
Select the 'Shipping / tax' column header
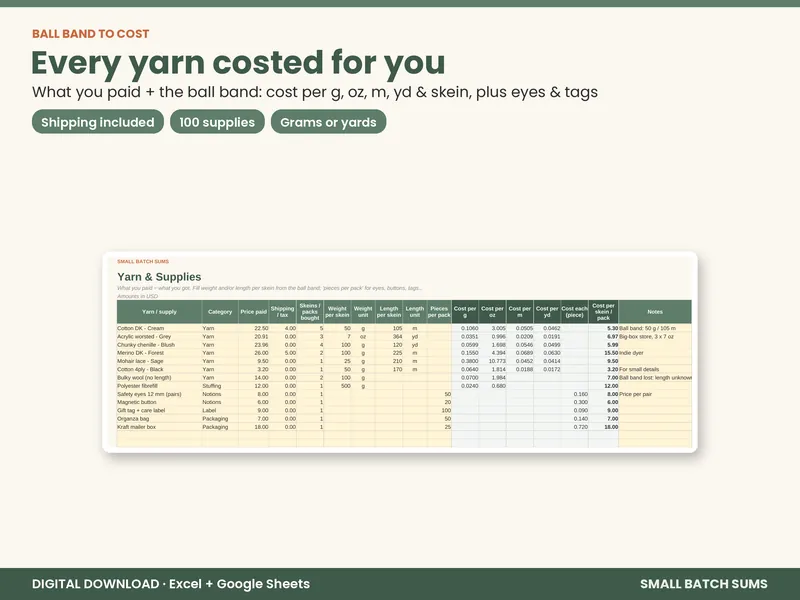click(x=283, y=312)
